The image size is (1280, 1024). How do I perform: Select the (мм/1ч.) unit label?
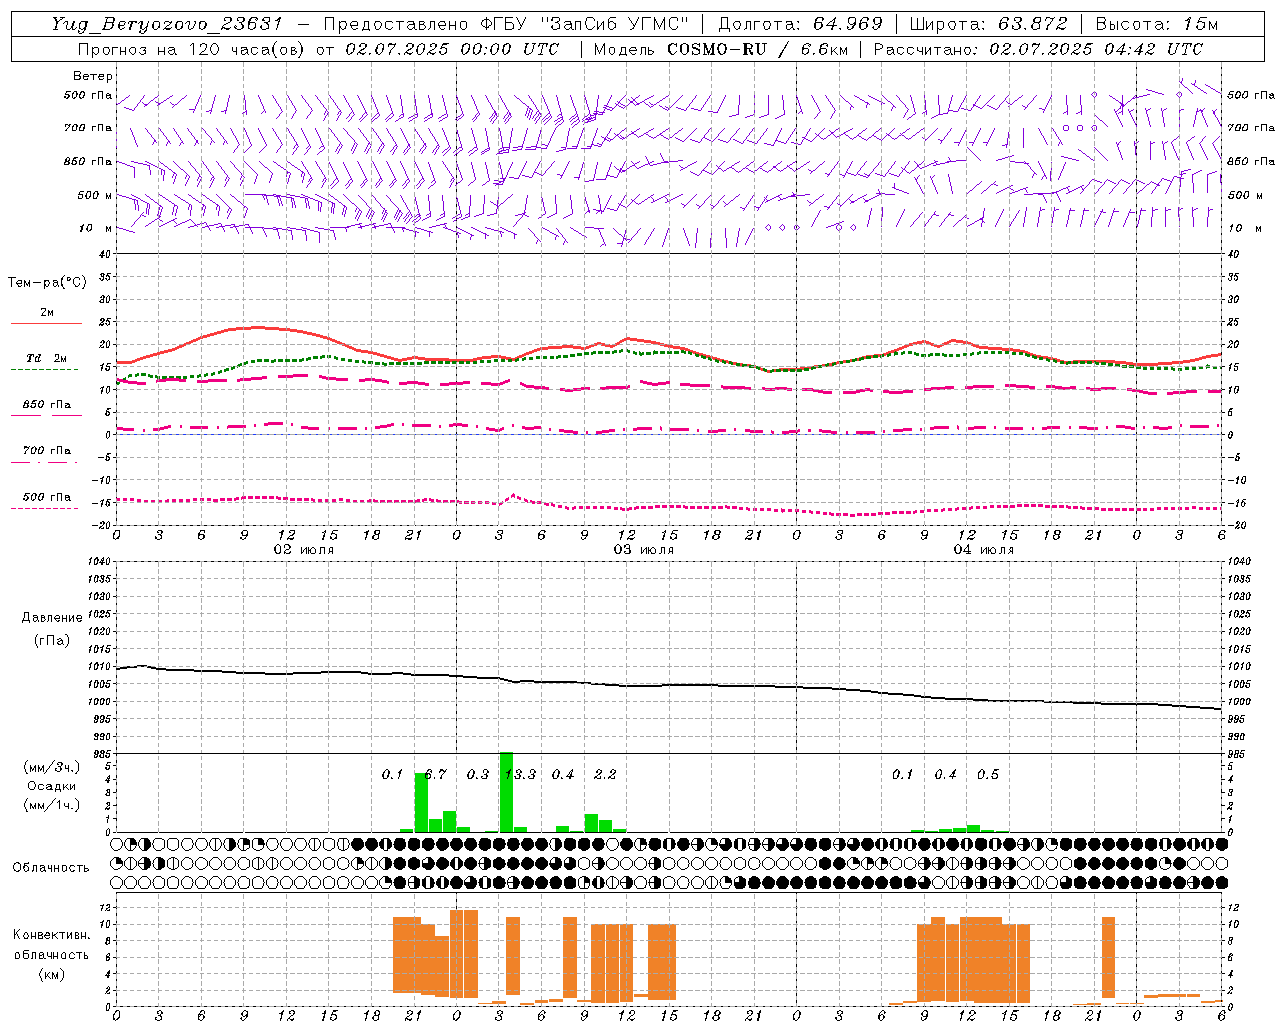pos(52,805)
